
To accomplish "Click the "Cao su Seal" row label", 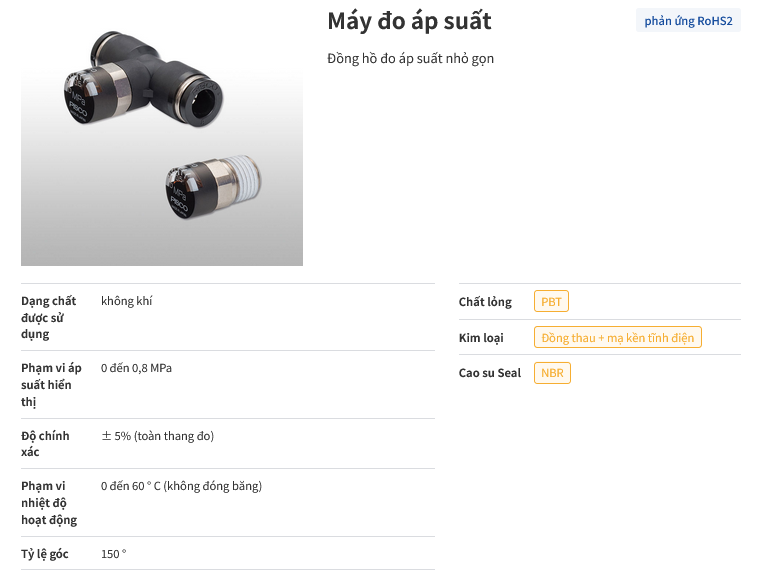I will [490, 373].
